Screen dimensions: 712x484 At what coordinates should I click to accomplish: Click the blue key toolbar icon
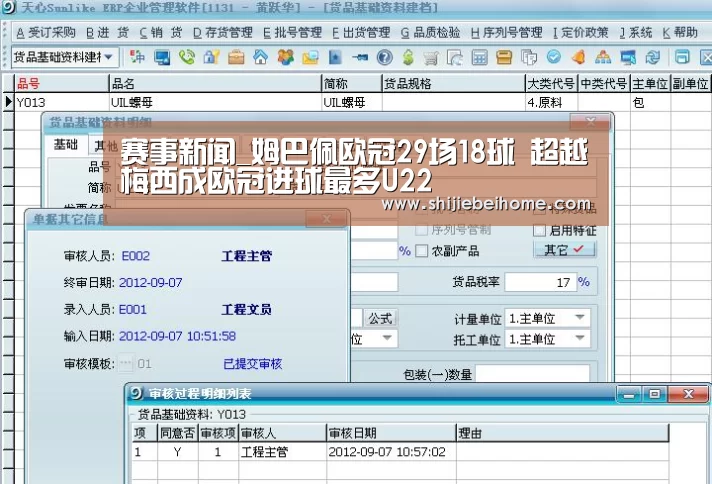tap(360, 57)
